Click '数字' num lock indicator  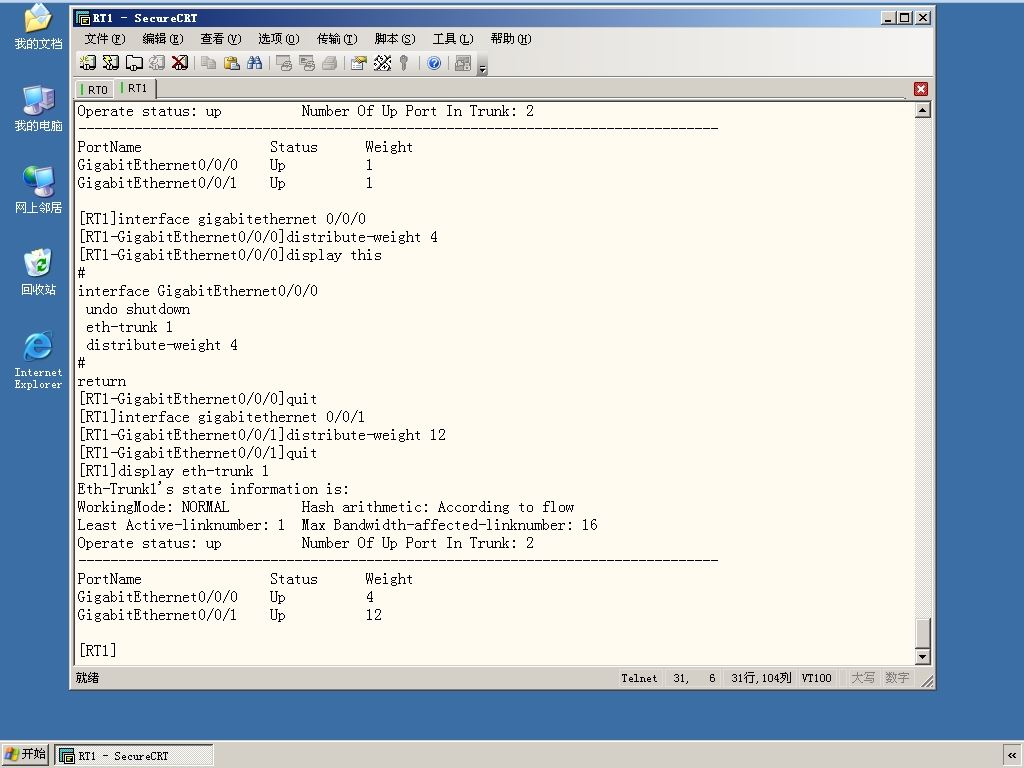pyautogui.click(x=897, y=678)
